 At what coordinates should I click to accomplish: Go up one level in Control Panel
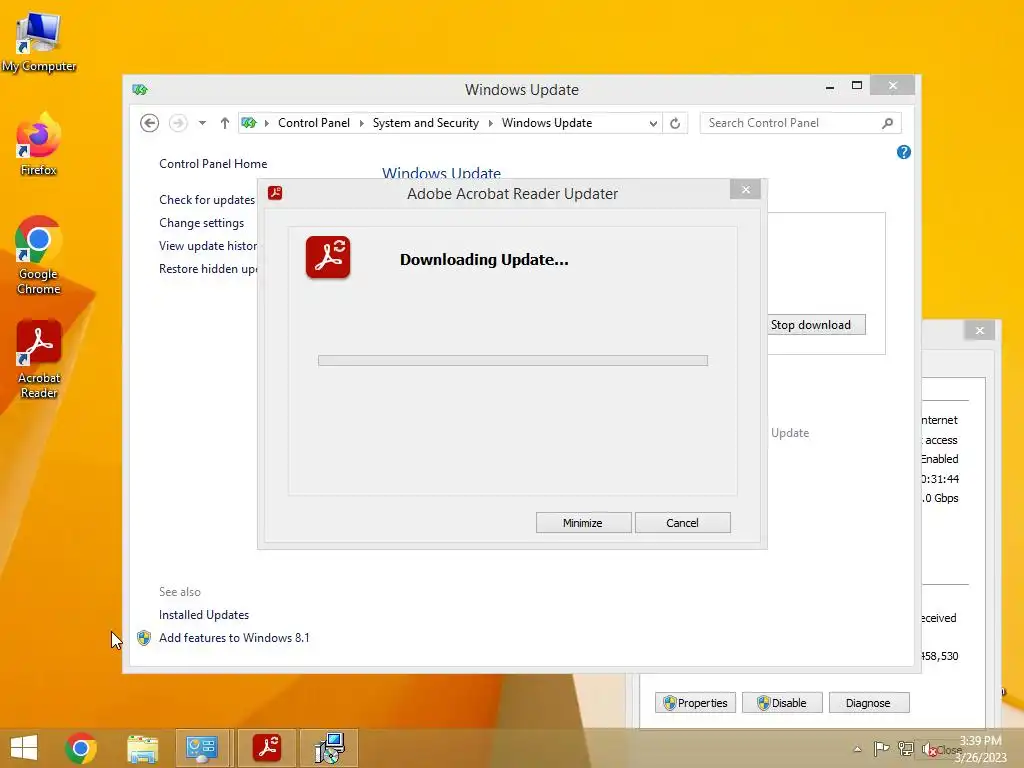[x=225, y=123]
